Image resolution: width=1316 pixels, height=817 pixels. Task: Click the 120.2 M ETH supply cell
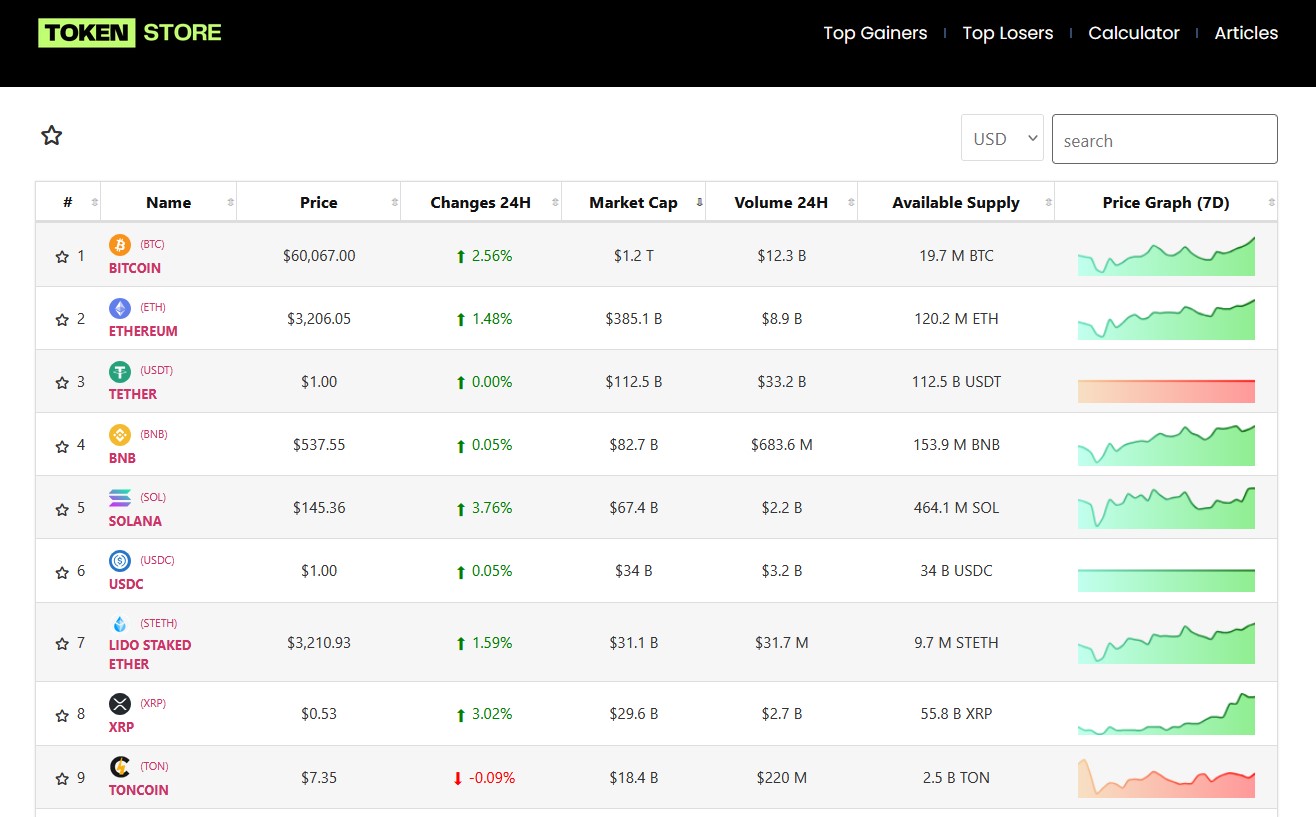pos(956,319)
